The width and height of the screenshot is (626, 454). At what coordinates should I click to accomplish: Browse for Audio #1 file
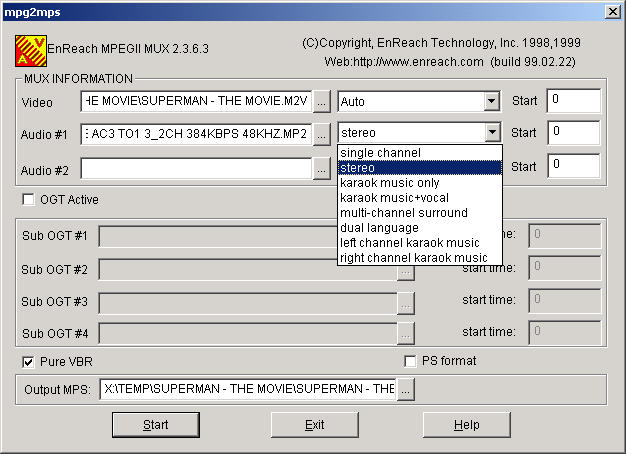pyautogui.click(x=321, y=133)
